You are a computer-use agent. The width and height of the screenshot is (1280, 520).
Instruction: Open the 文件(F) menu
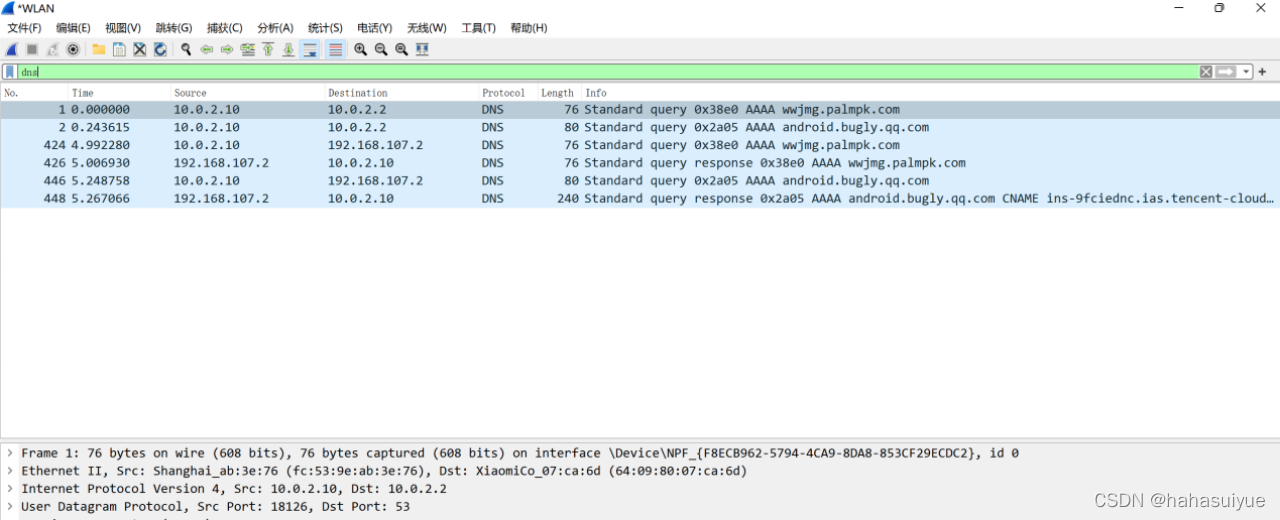click(x=24, y=28)
